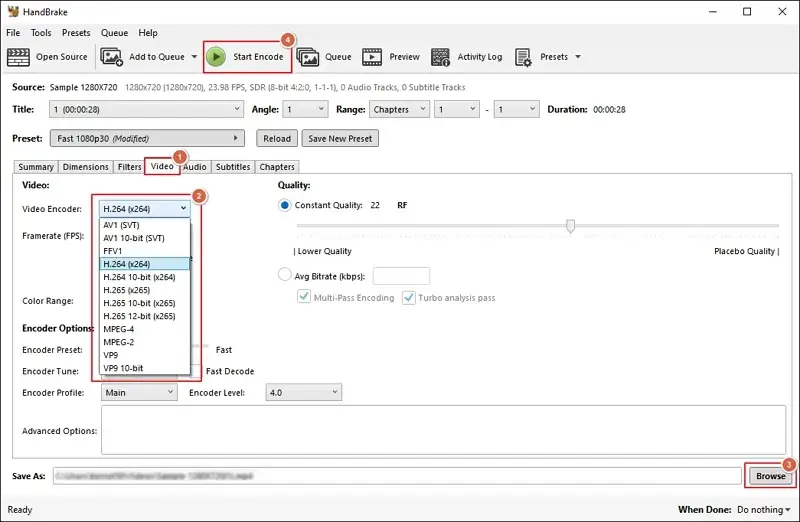Open the Angle dropdown
This screenshot has height=522, width=800.
click(x=305, y=109)
